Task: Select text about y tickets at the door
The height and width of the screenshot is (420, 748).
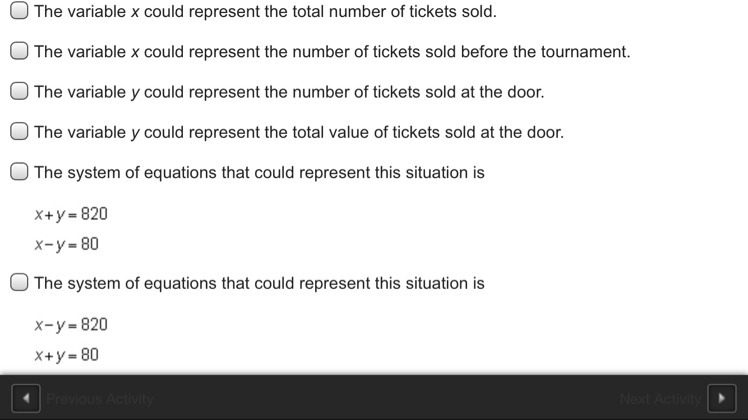Action: 289,92
